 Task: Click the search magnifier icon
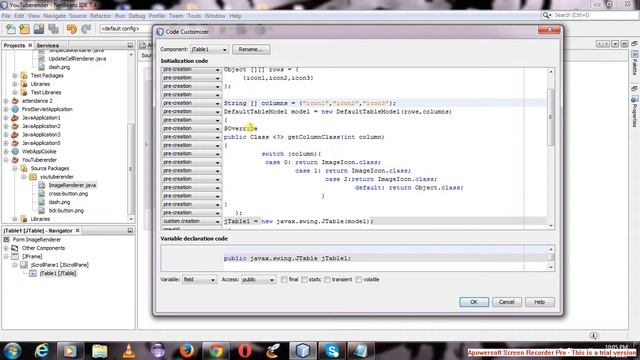click(547, 15)
